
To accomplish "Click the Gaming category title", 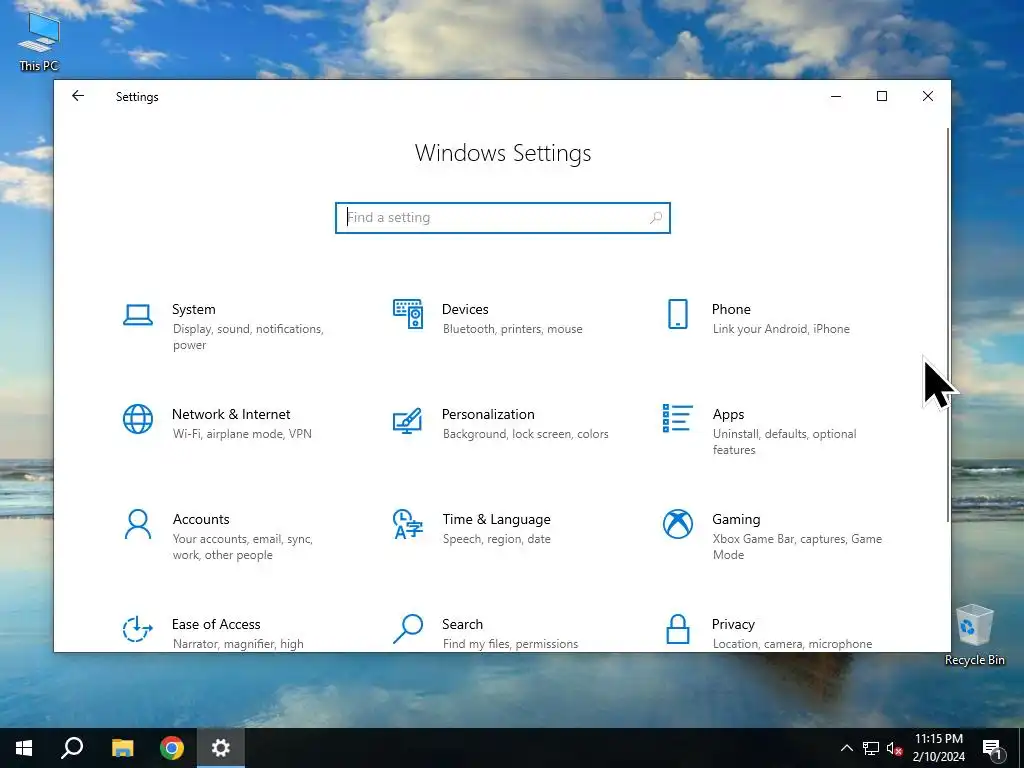I will [x=736, y=519].
